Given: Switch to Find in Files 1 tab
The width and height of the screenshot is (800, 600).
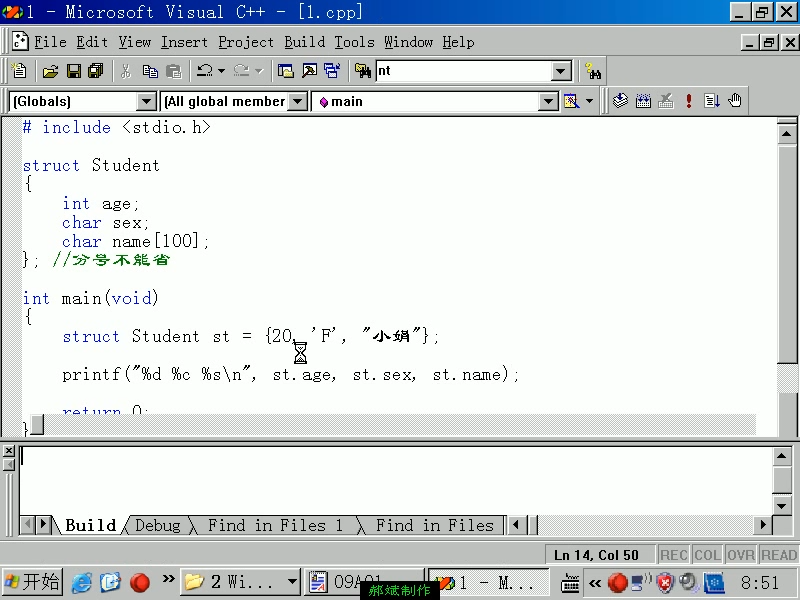Looking at the screenshot, I should click(x=274, y=525).
